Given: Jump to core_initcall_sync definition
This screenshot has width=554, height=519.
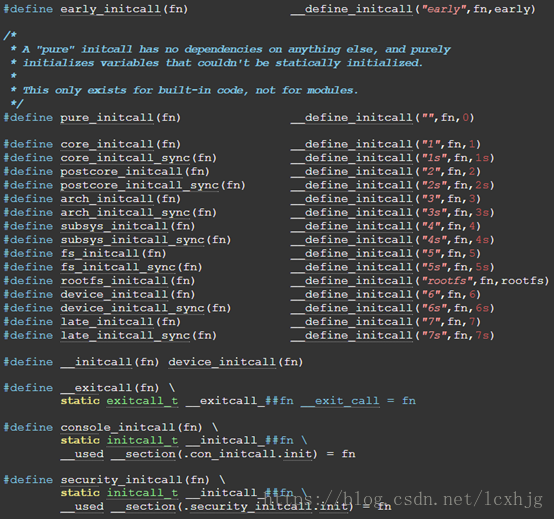Looking at the screenshot, I should [x=125, y=158].
